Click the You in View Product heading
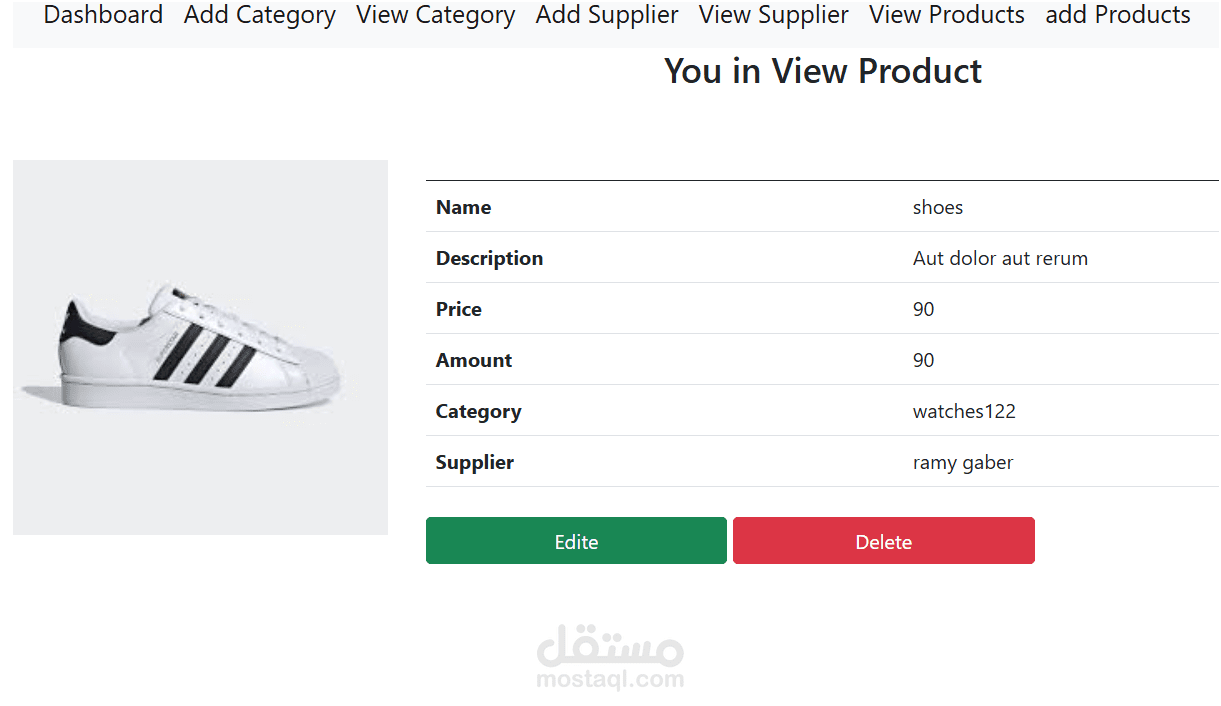 [823, 72]
